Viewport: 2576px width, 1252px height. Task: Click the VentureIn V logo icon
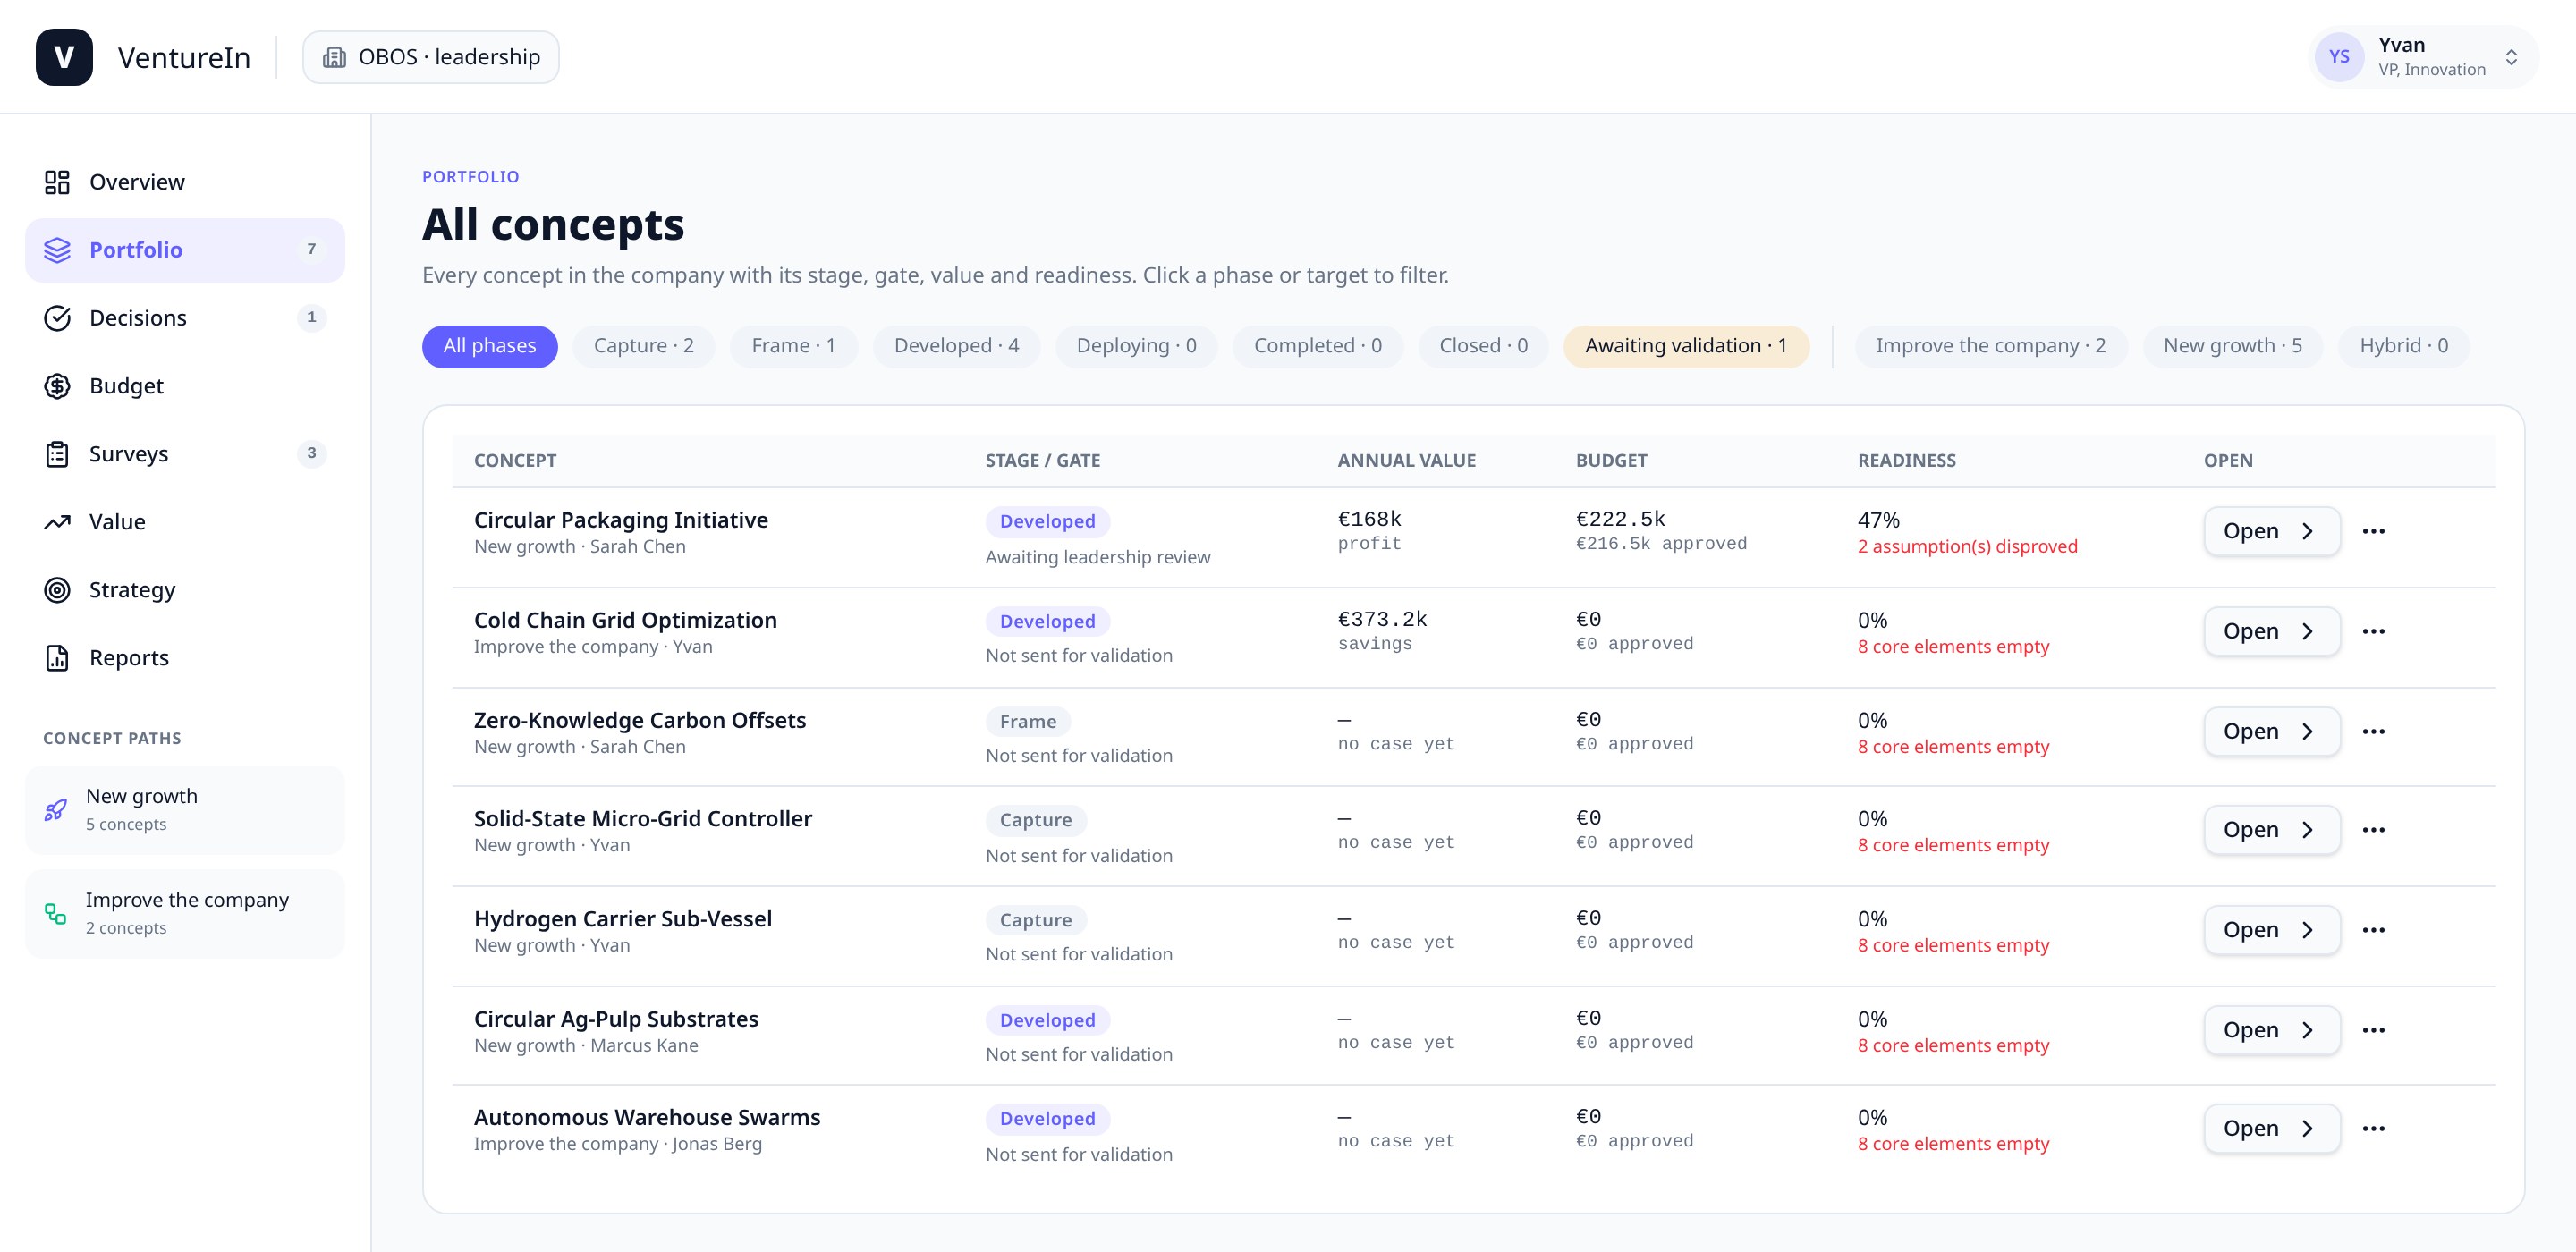point(64,57)
